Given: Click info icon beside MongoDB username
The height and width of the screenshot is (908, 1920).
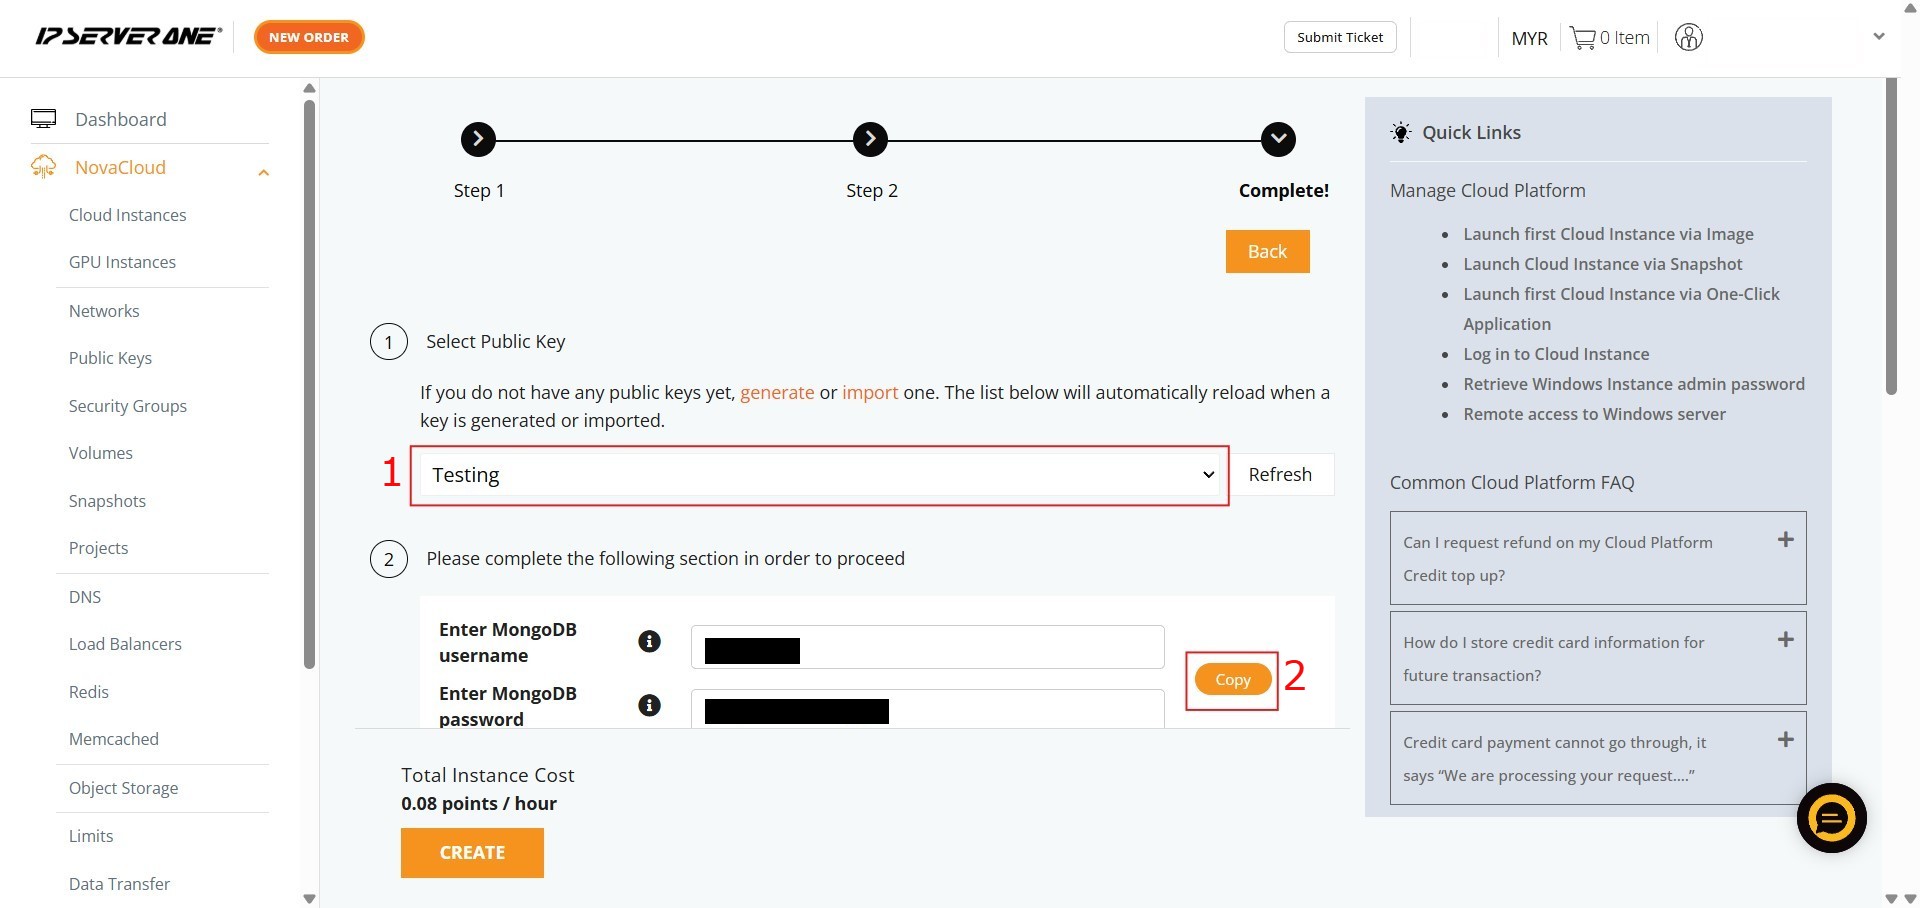Looking at the screenshot, I should point(649,641).
